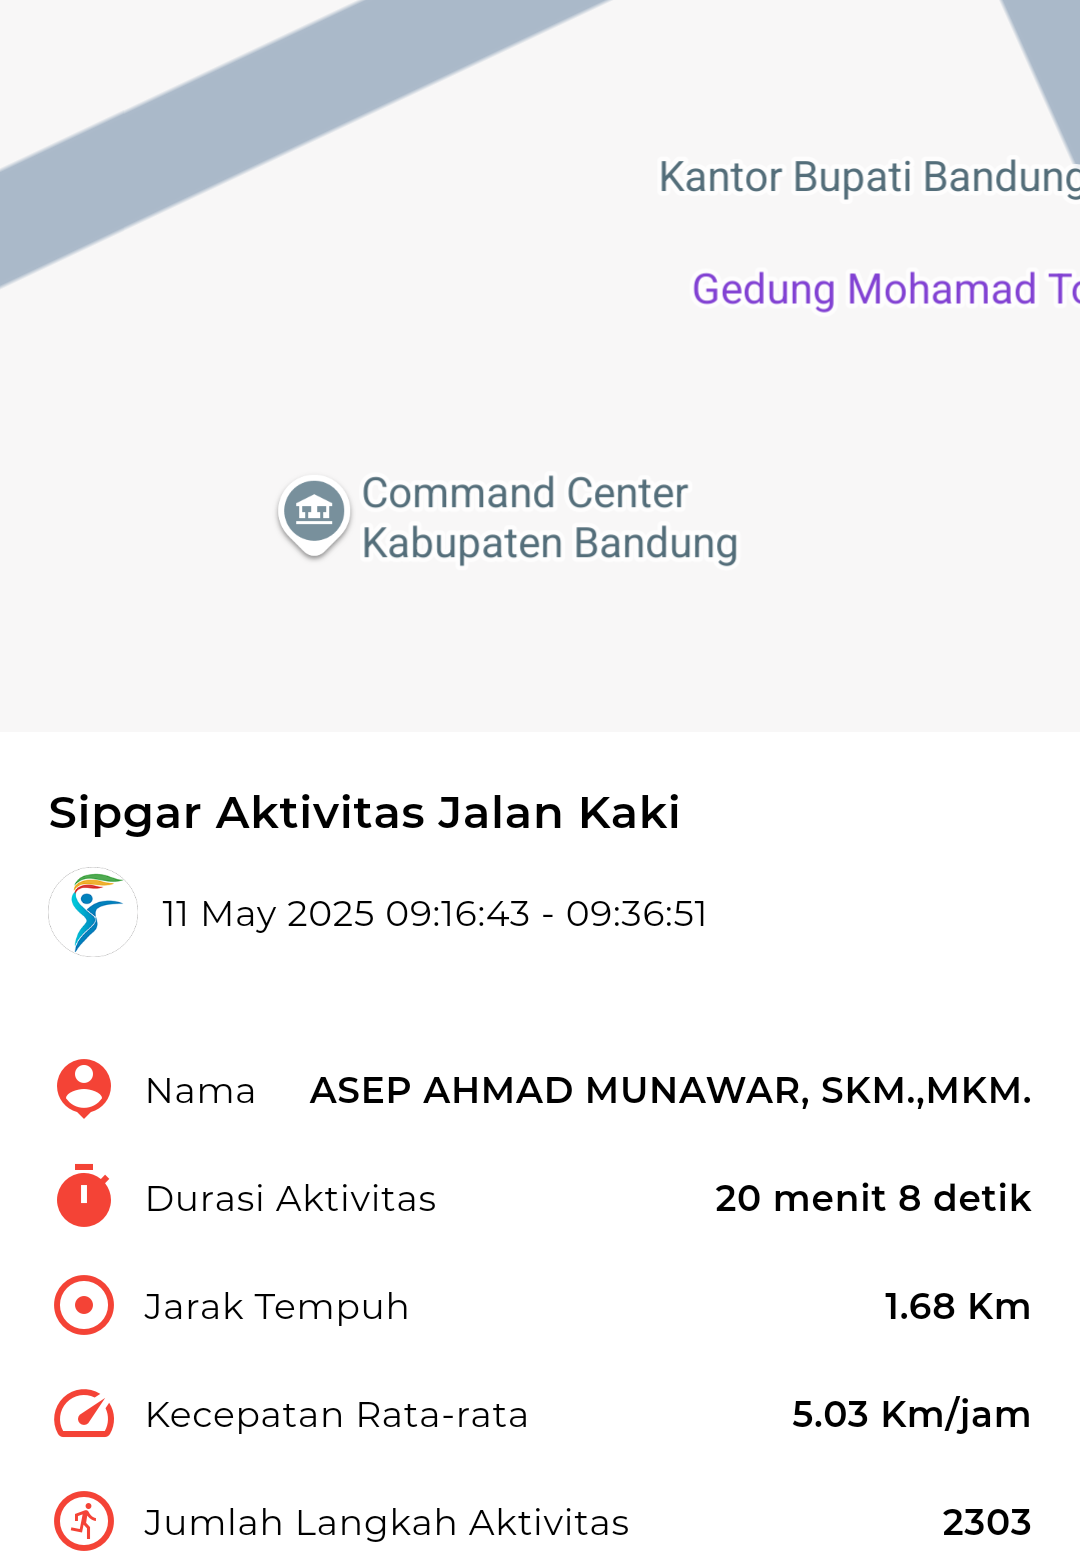Viewport: 1080px width, 1555px height.
Task: Tap the red person icon beside Nama
Action: pos(84,1089)
